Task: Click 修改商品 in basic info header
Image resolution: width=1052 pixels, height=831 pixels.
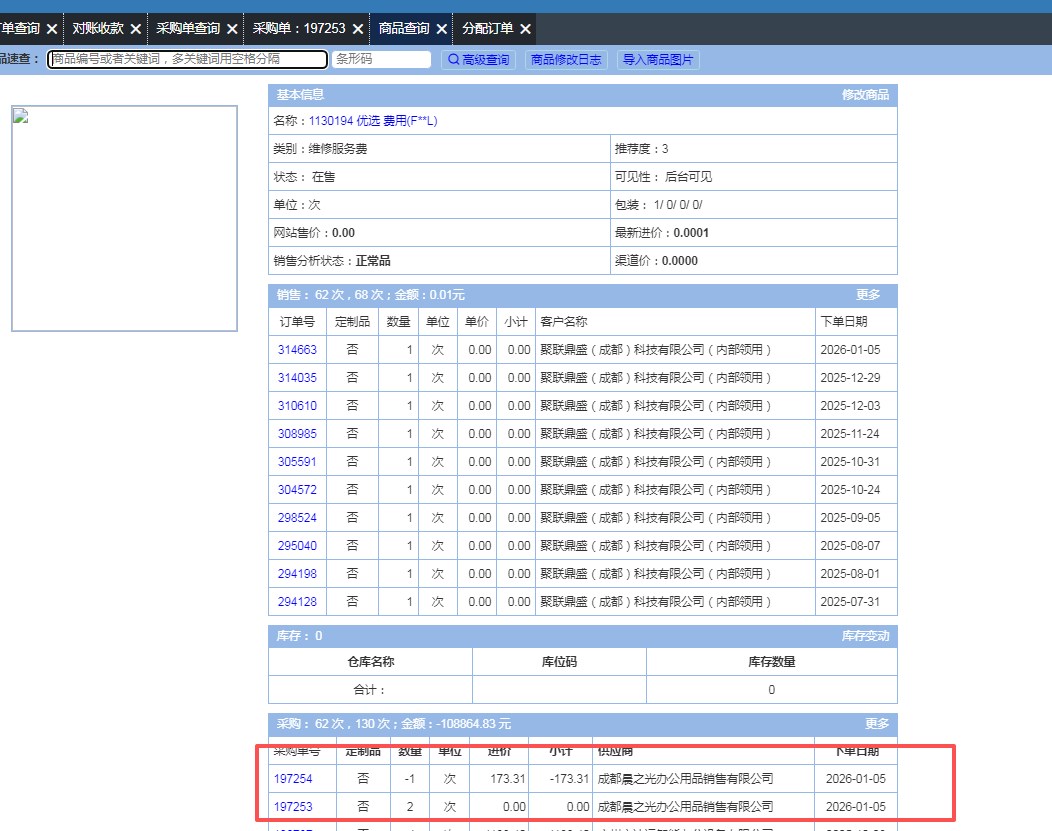Action: (865, 95)
